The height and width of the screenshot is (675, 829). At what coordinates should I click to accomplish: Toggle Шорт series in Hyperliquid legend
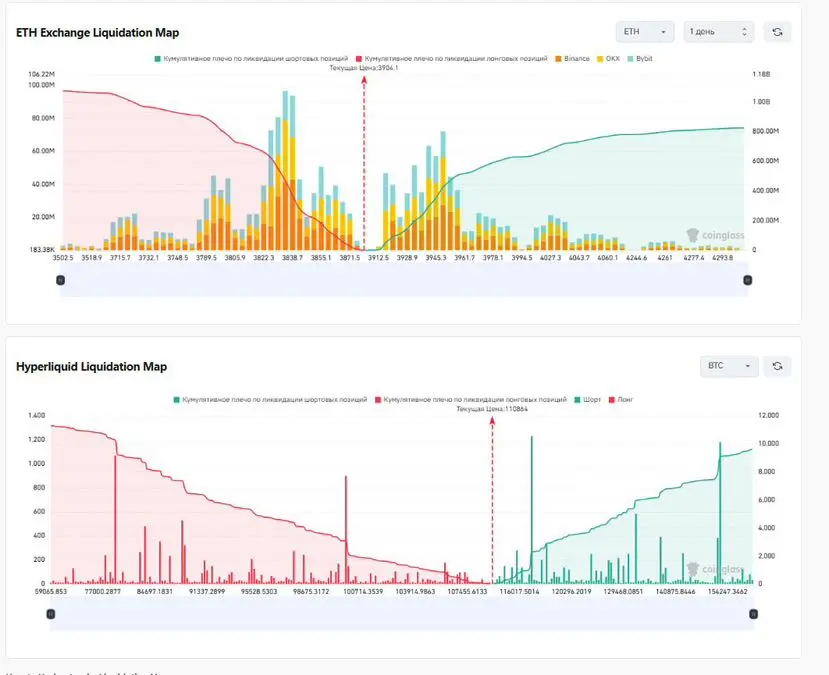587,400
